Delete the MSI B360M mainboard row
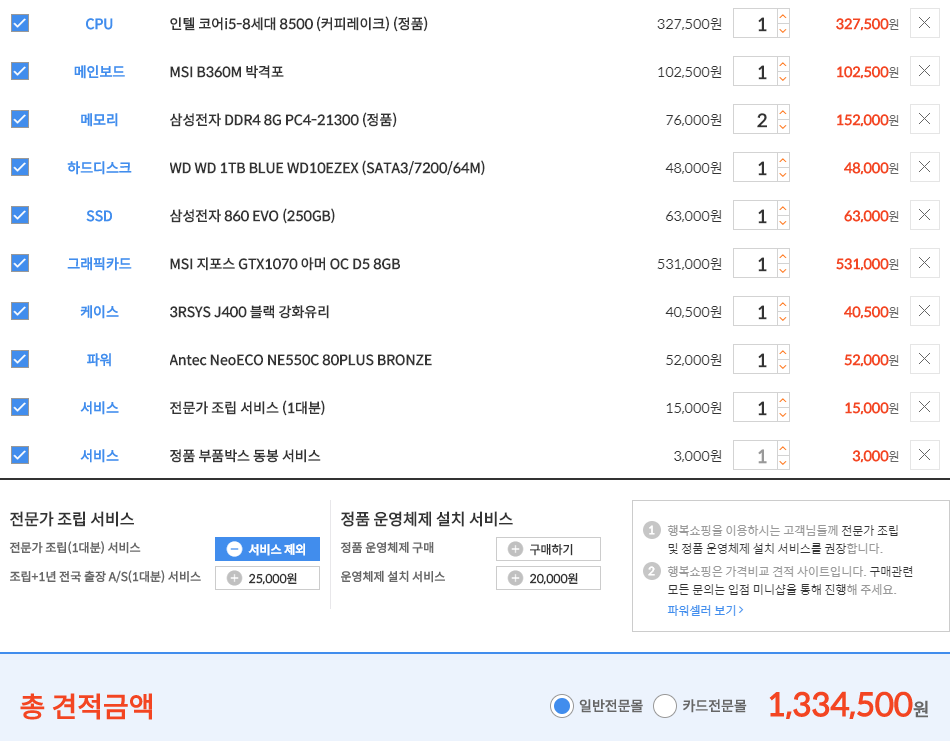 point(924,71)
